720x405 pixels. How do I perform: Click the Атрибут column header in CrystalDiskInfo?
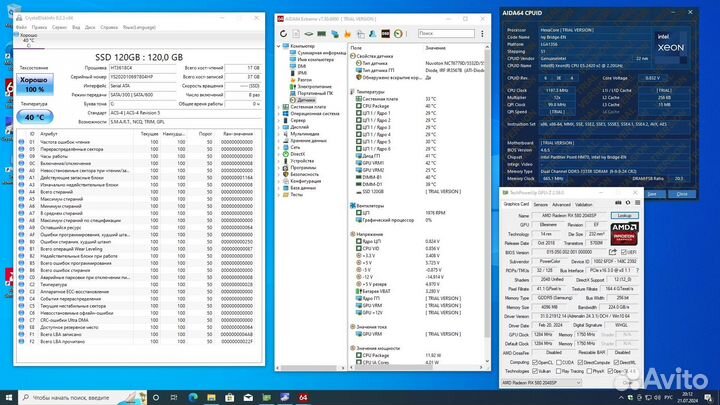pyautogui.click(x=49, y=134)
